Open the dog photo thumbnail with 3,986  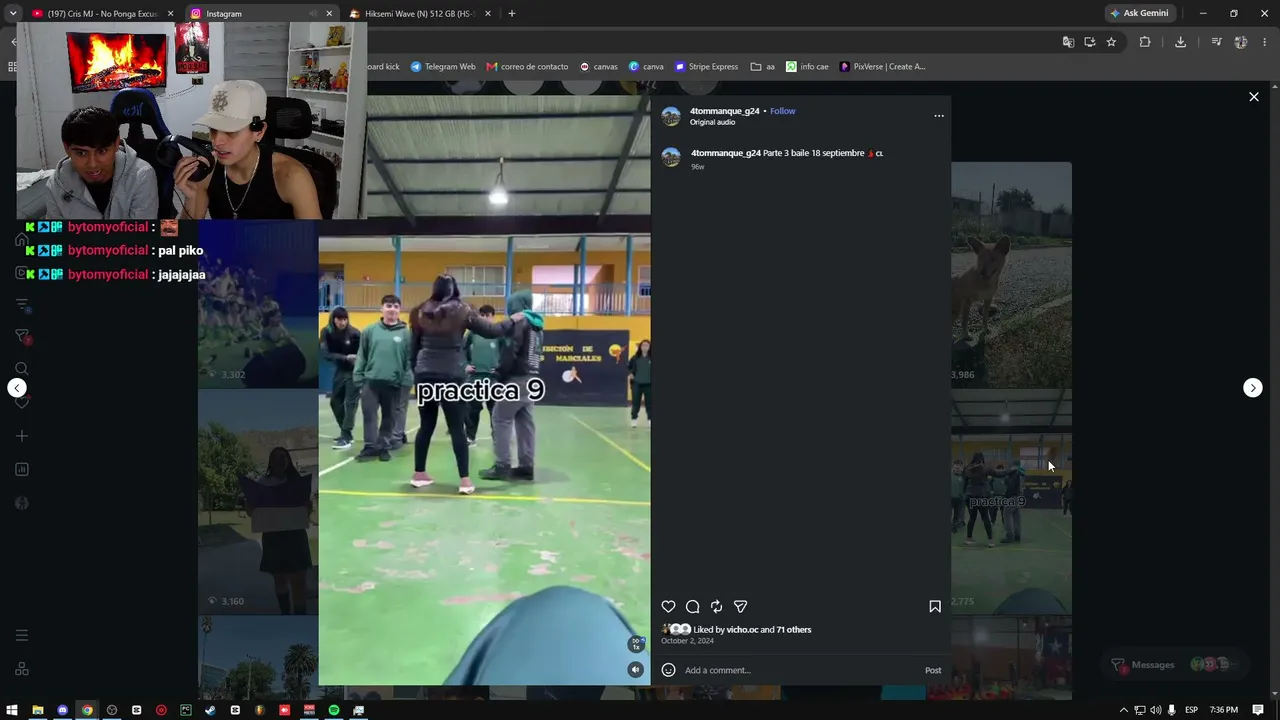(x=1011, y=274)
